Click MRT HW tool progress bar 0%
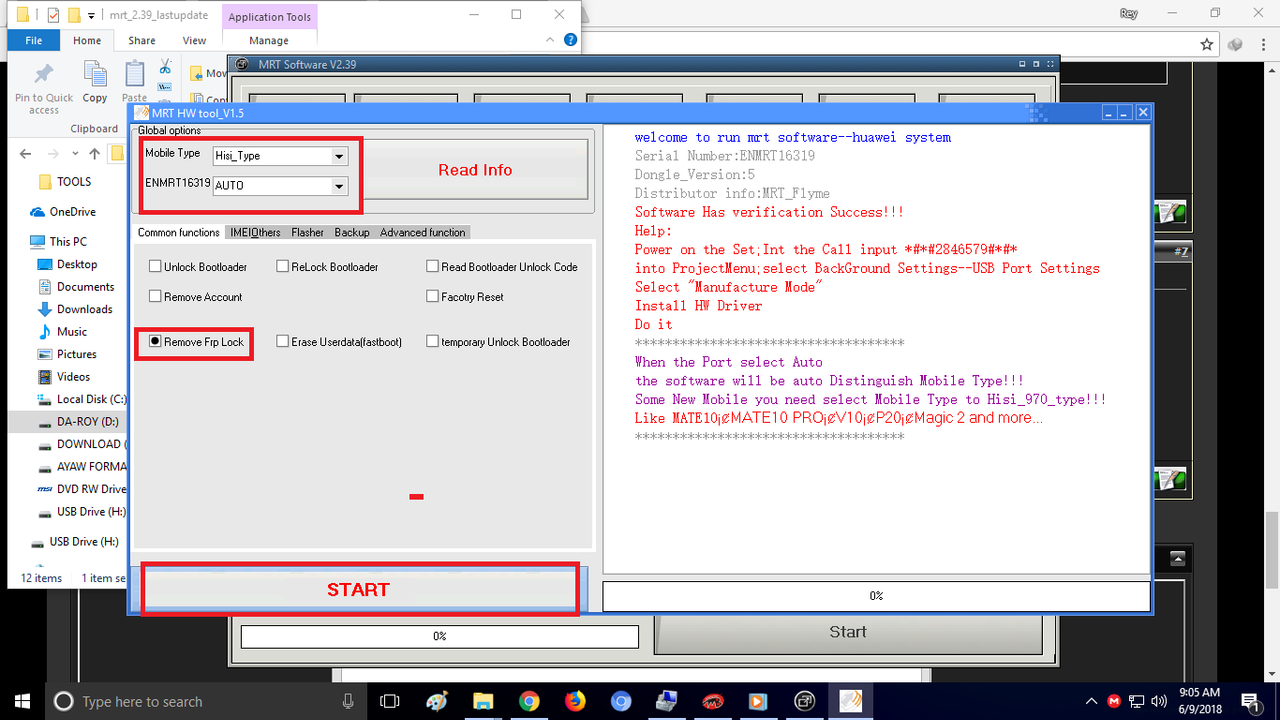Image resolution: width=1280 pixels, height=720 pixels. coord(876,596)
